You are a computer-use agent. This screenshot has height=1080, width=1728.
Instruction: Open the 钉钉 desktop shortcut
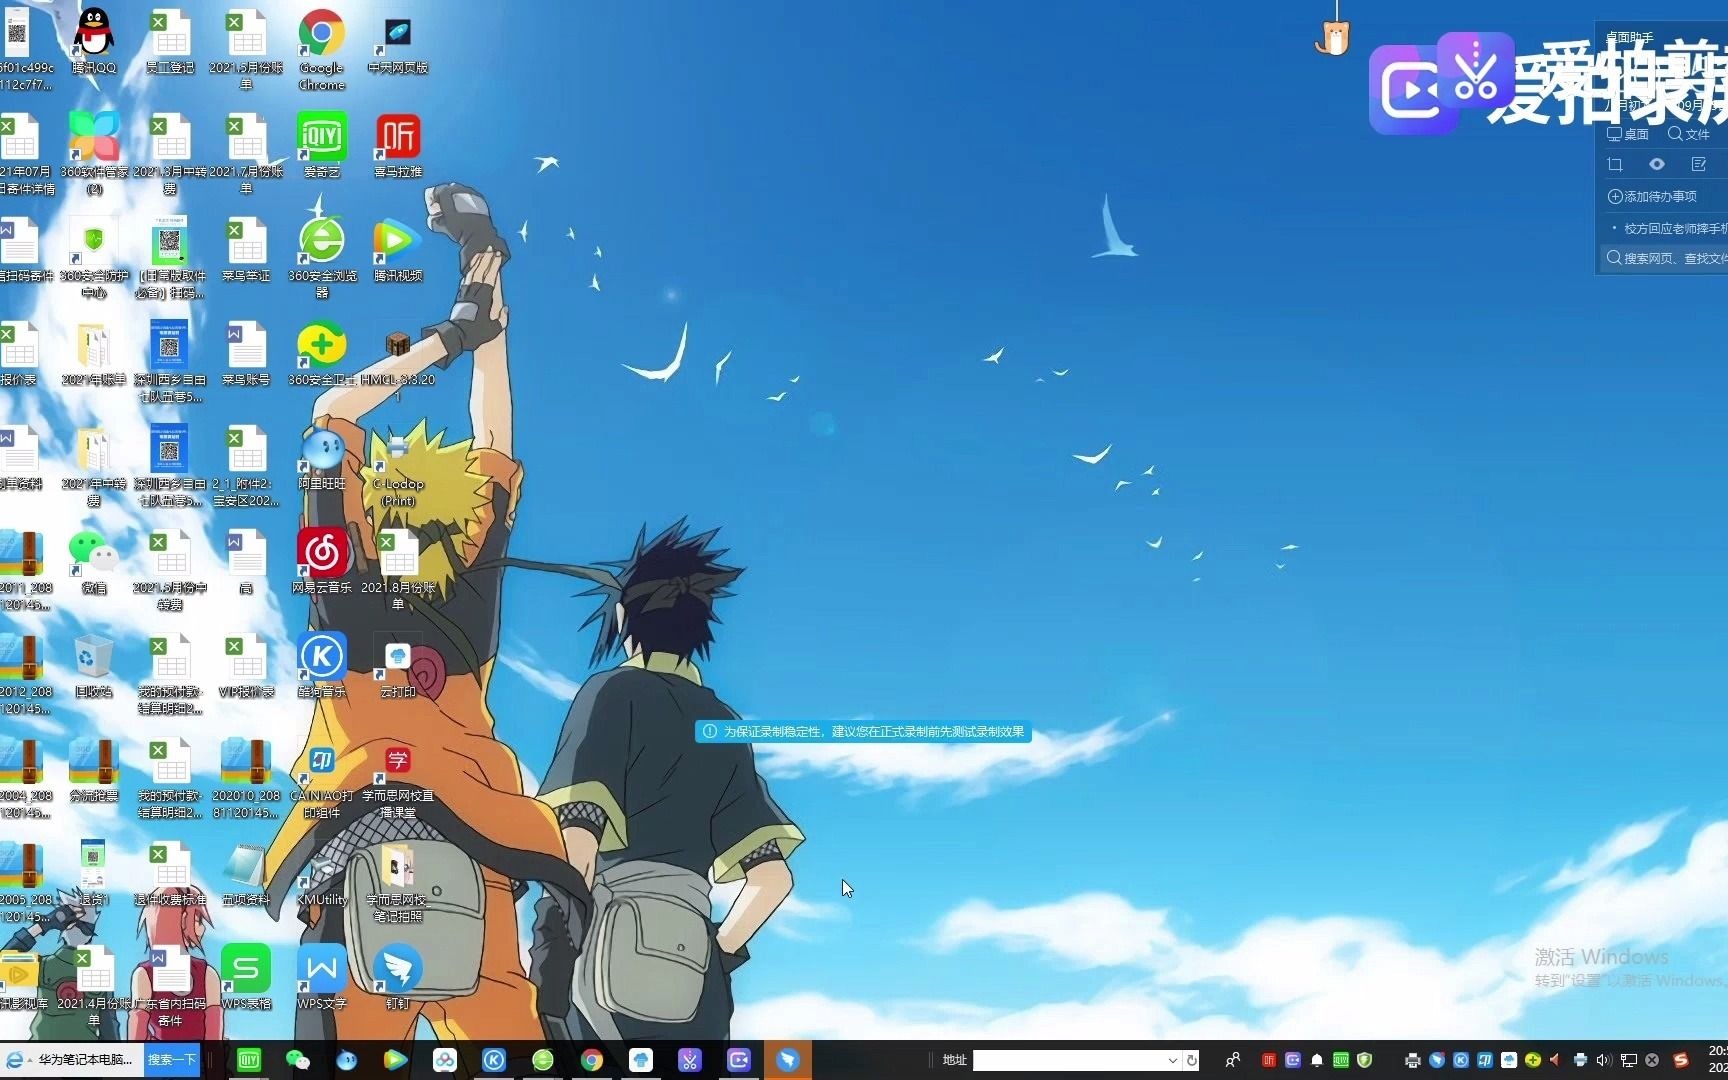[x=398, y=978]
